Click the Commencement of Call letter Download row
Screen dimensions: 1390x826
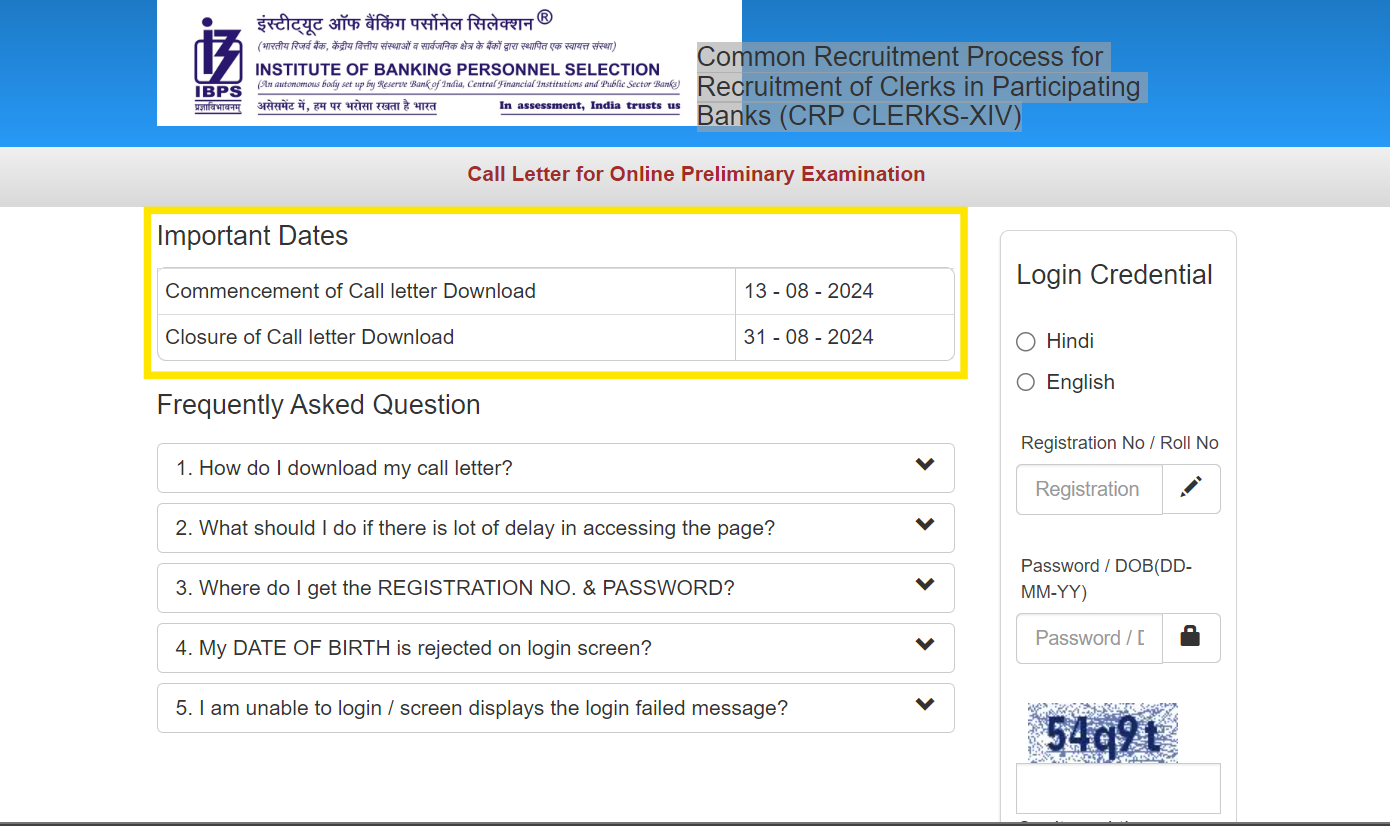[x=350, y=291]
